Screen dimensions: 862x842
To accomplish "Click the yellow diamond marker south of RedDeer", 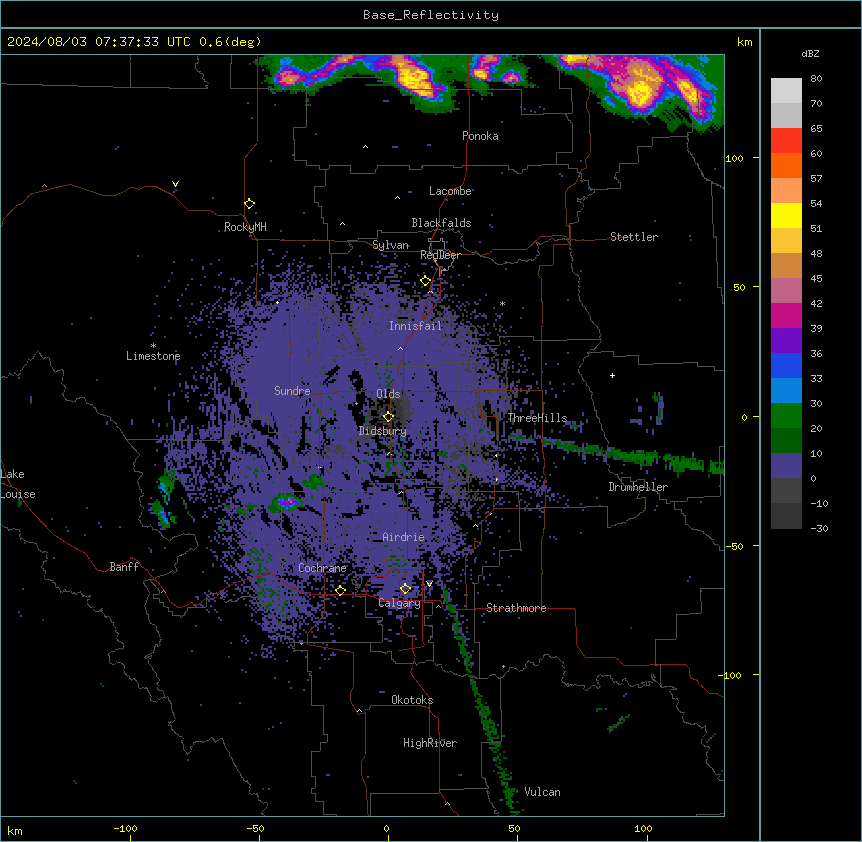I will point(425,281).
